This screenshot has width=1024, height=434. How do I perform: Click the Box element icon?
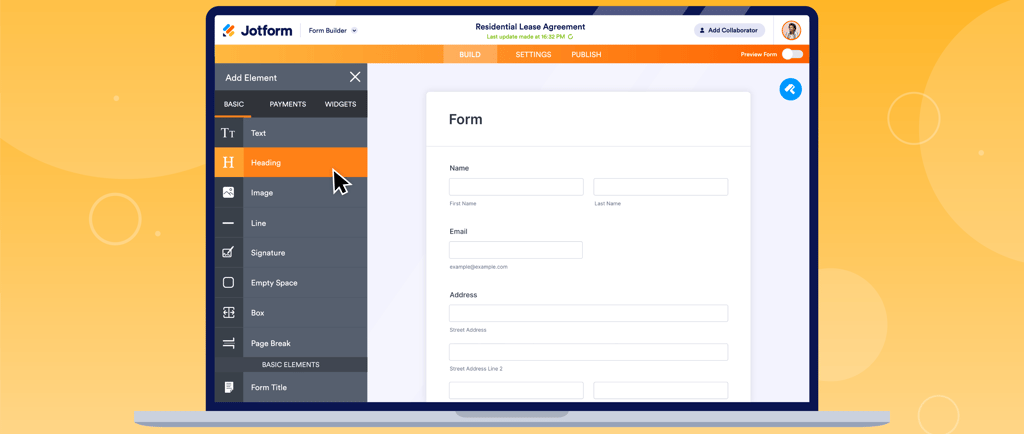pos(229,313)
